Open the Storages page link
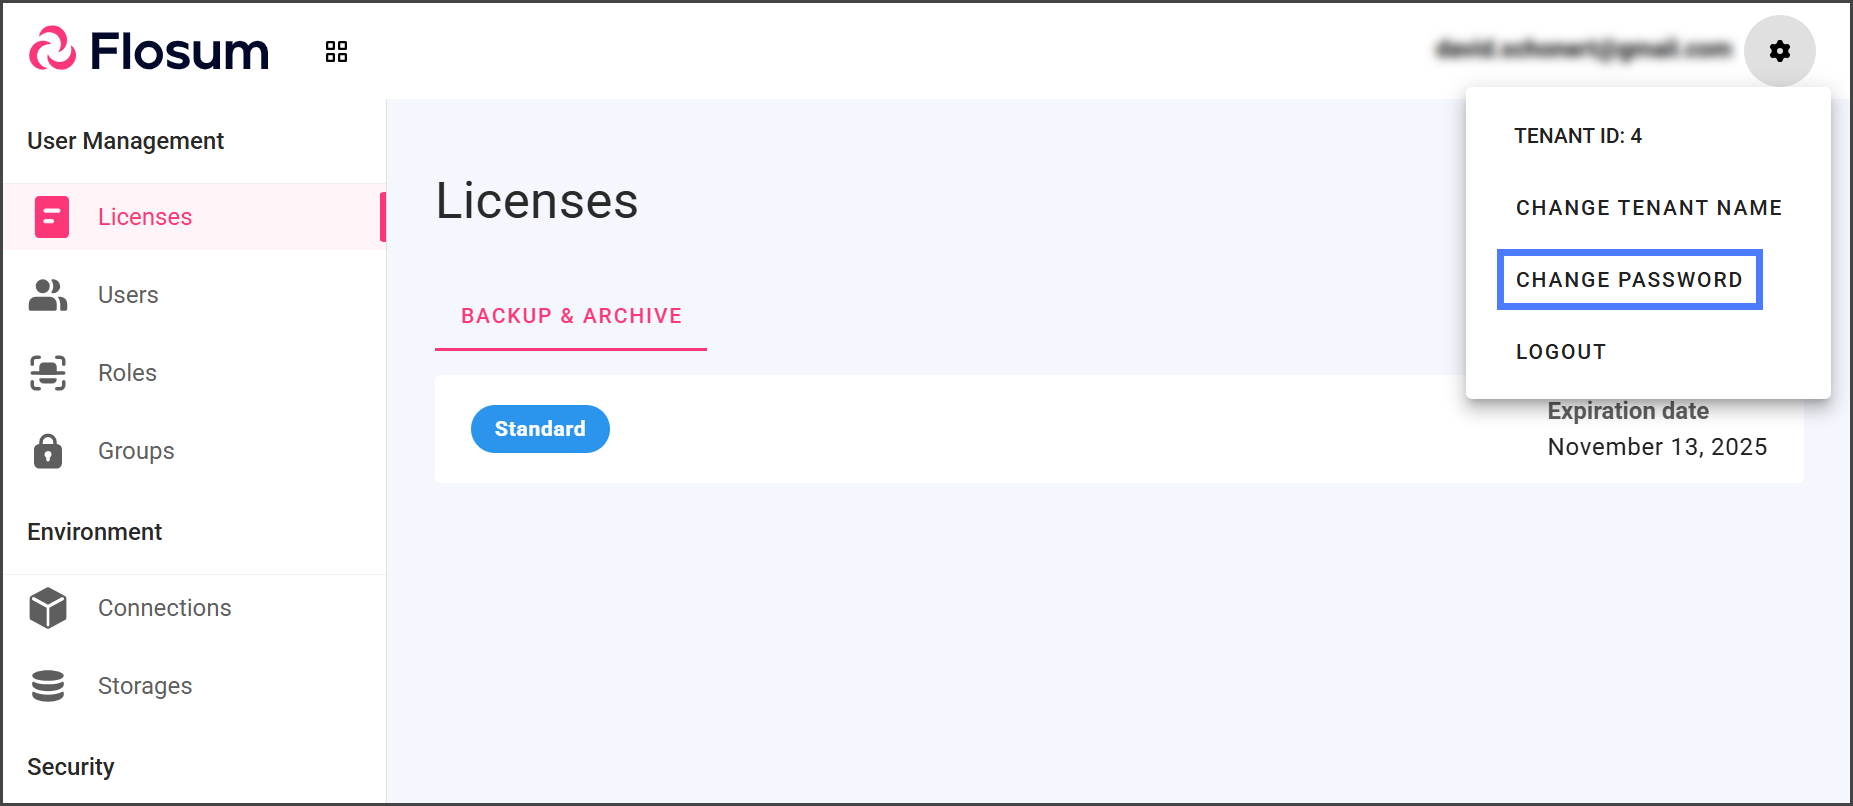 coord(145,686)
